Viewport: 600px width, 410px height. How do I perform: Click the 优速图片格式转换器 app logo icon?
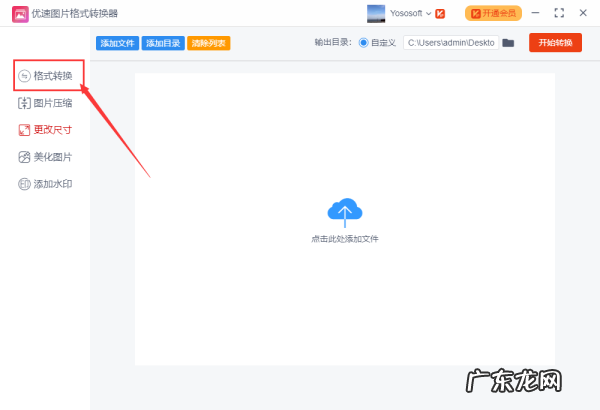(x=20, y=14)
